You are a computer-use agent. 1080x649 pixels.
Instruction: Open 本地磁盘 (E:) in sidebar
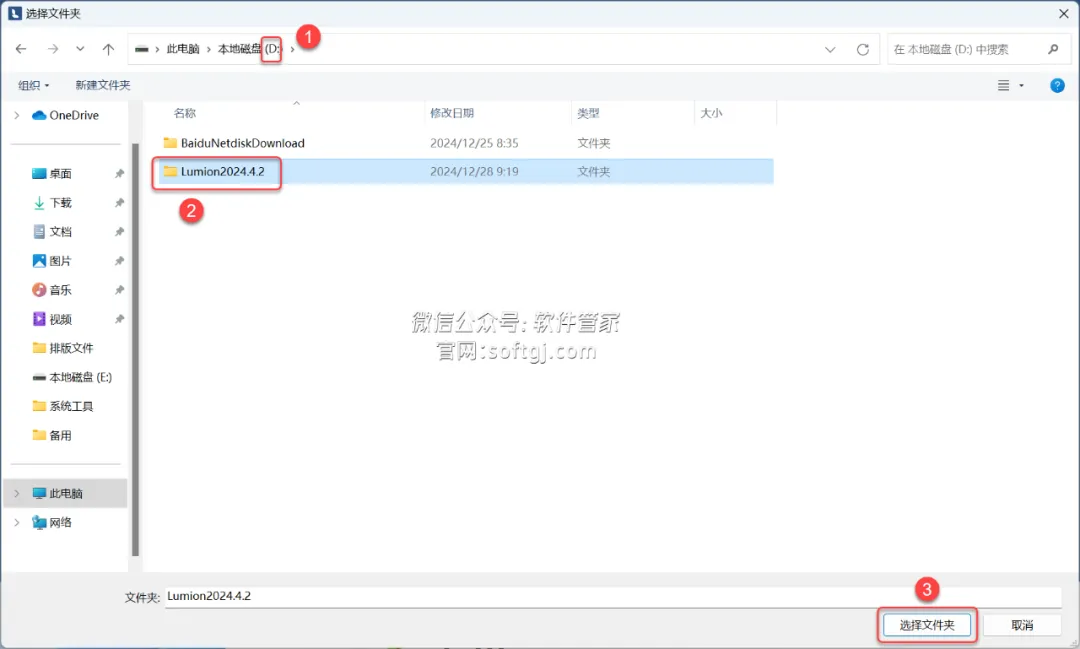tap(72, 378)
